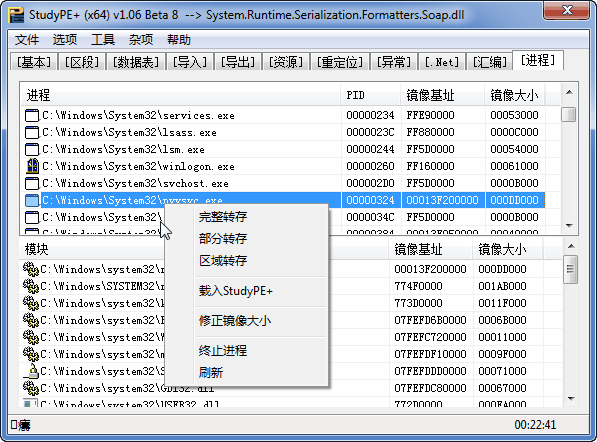Open the 文件 menu
597x442 pixels.
pyautogui.click(x=27, y=40)
